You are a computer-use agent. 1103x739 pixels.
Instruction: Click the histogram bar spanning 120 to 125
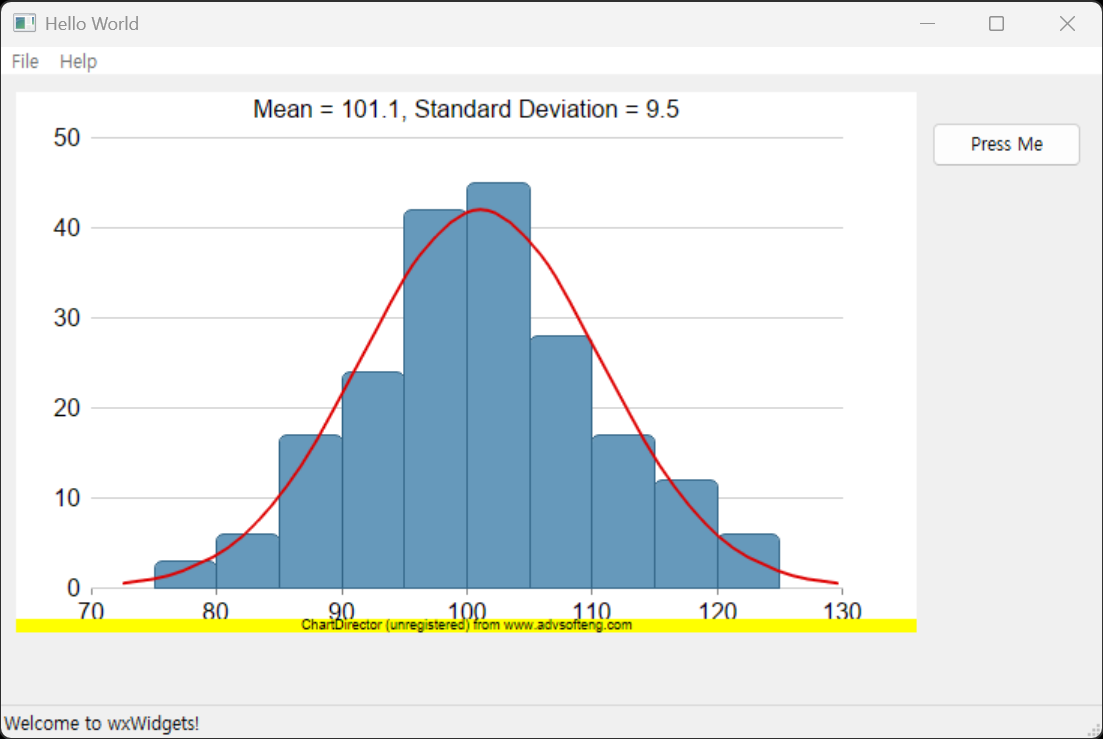coord(749,560)
